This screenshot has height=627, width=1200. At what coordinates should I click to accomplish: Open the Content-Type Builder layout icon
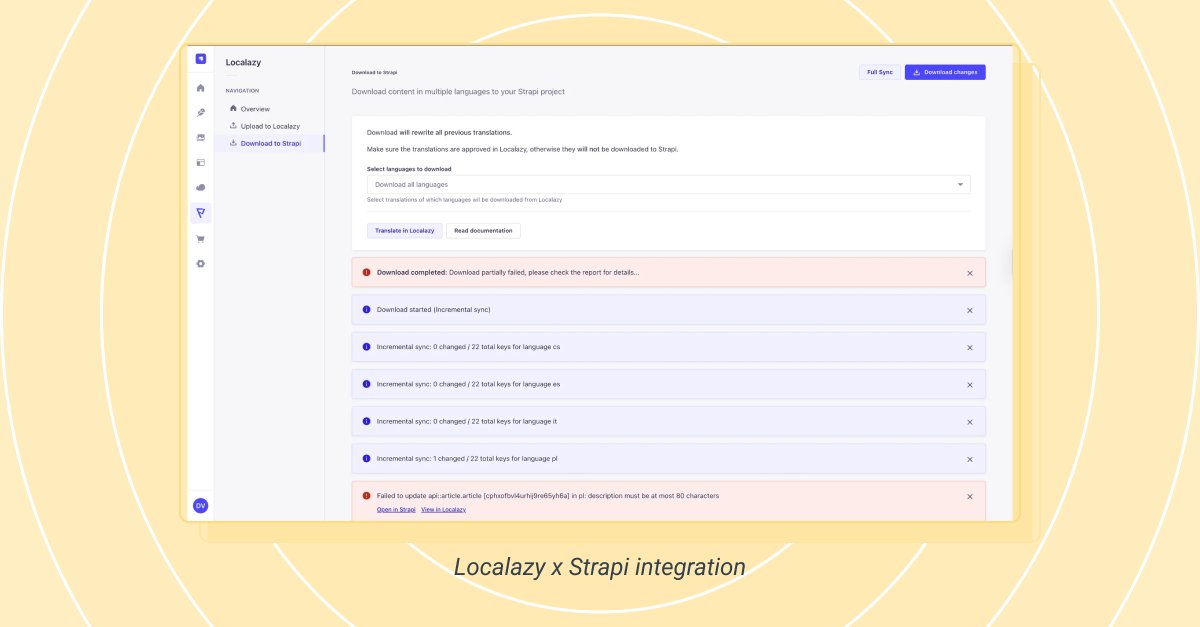201,162
